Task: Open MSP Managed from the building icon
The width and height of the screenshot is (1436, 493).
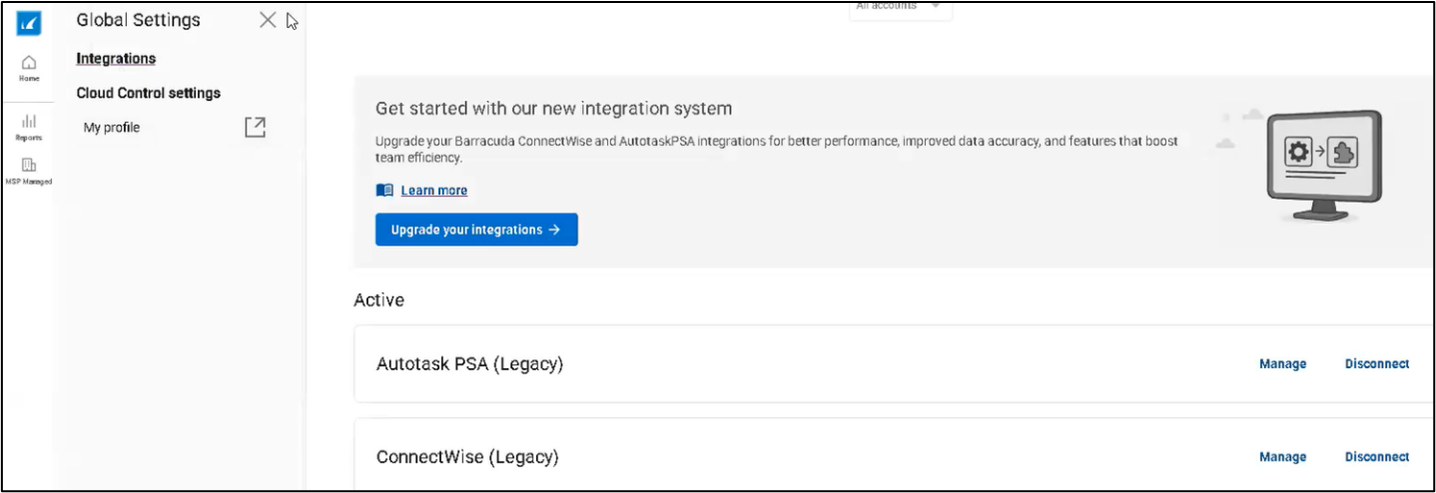Action: [29, 166]
